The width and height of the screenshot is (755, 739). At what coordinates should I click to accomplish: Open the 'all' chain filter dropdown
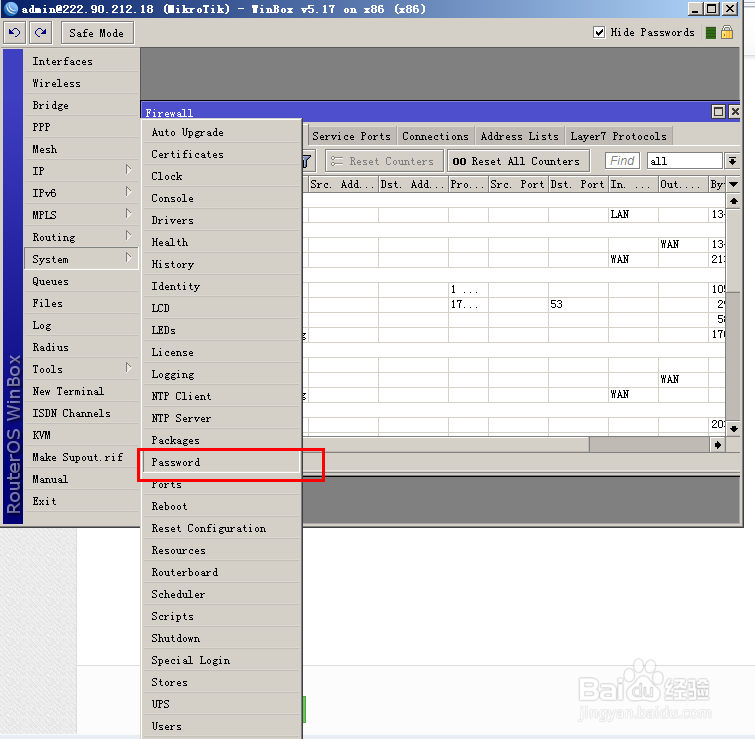pyautogui.click(x=732, y=161)
